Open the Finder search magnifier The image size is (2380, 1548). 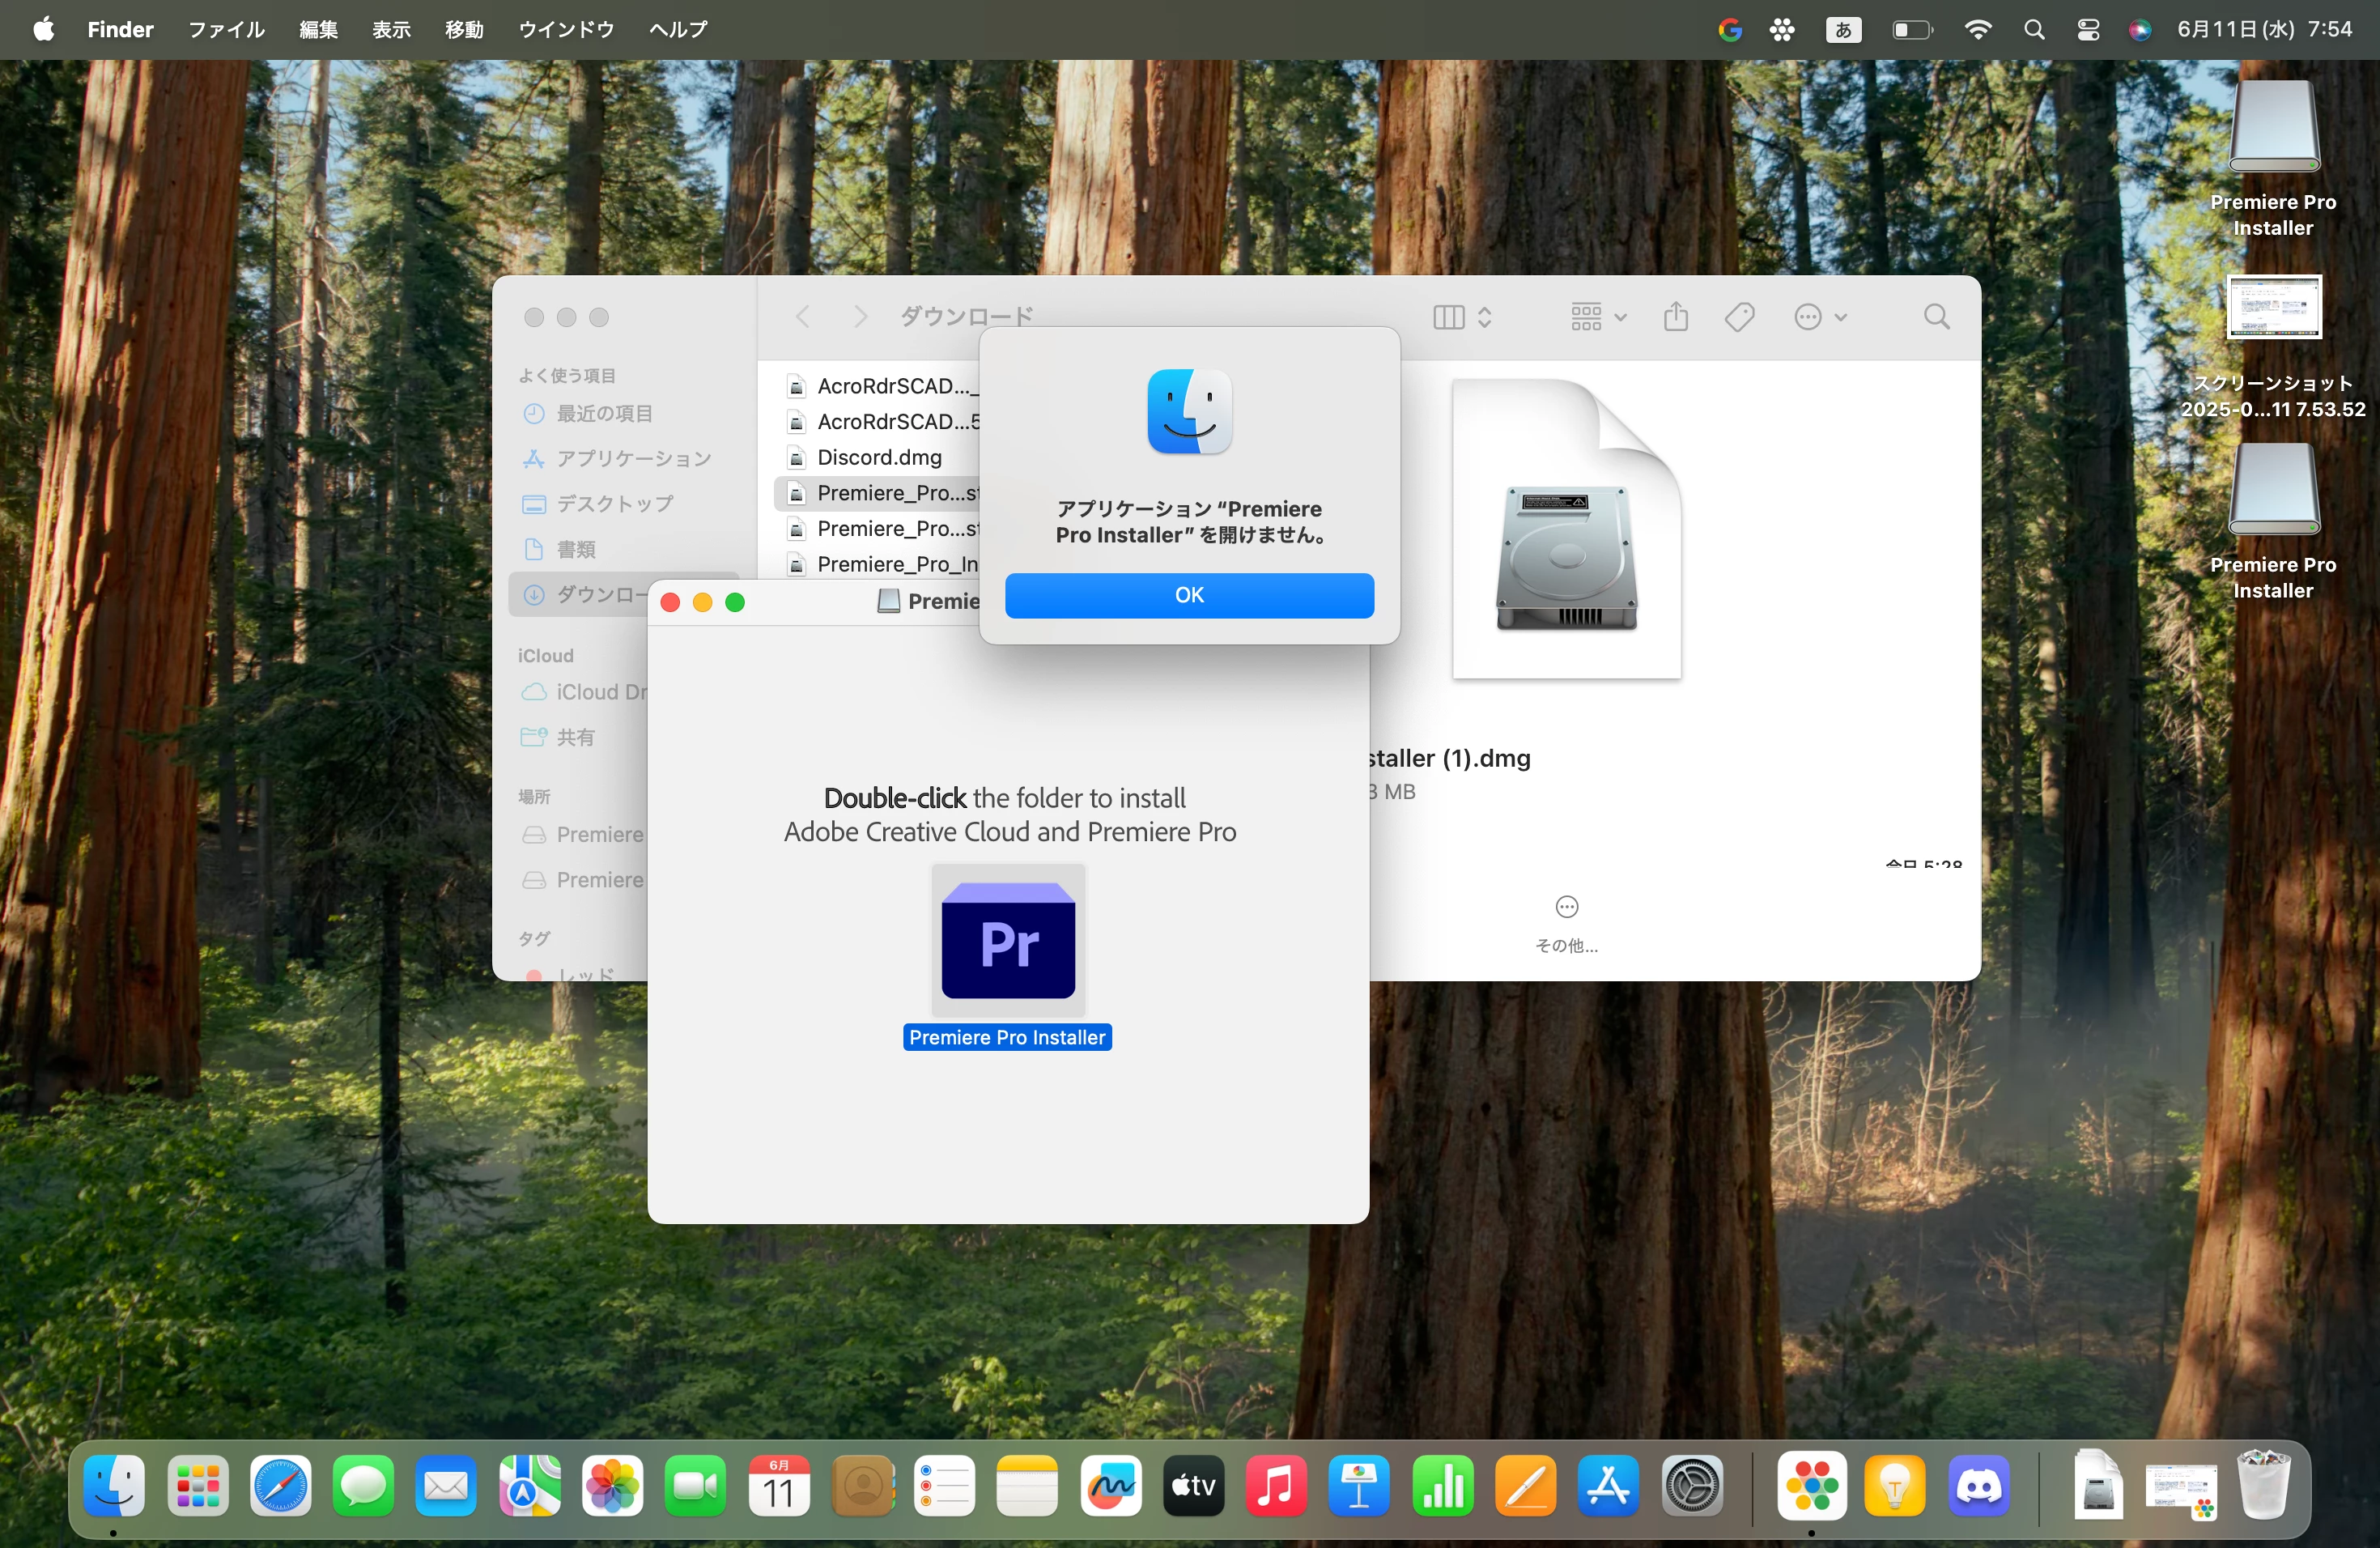pos(1936,317)
